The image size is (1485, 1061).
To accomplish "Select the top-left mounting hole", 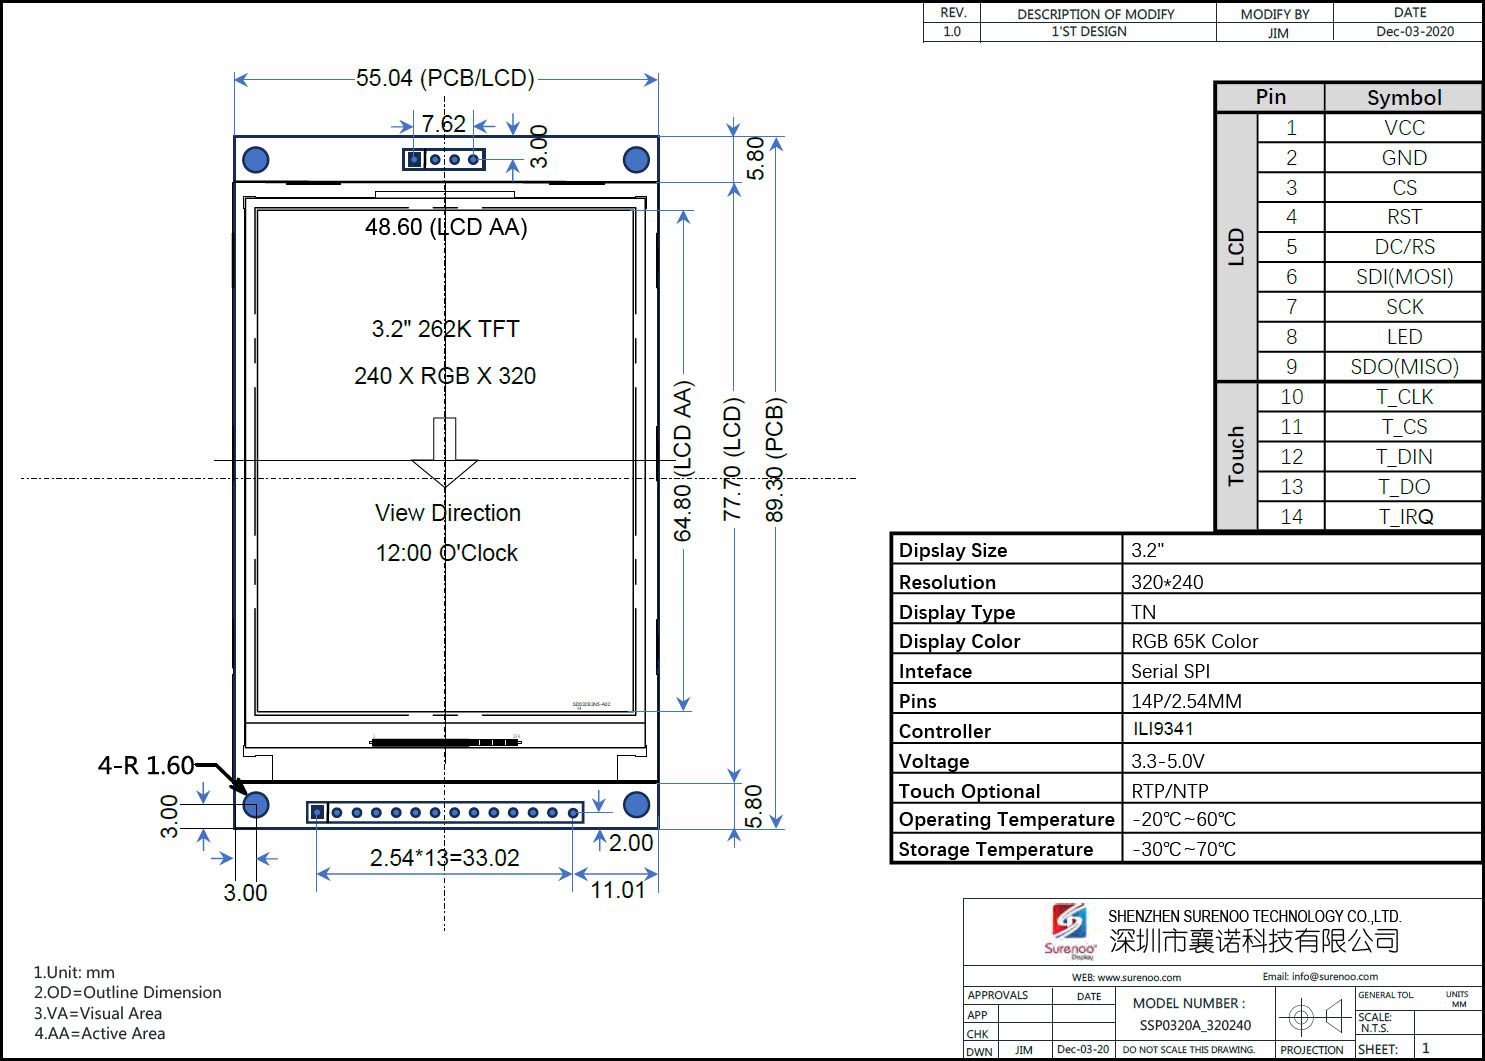I will tap(256, 160).
